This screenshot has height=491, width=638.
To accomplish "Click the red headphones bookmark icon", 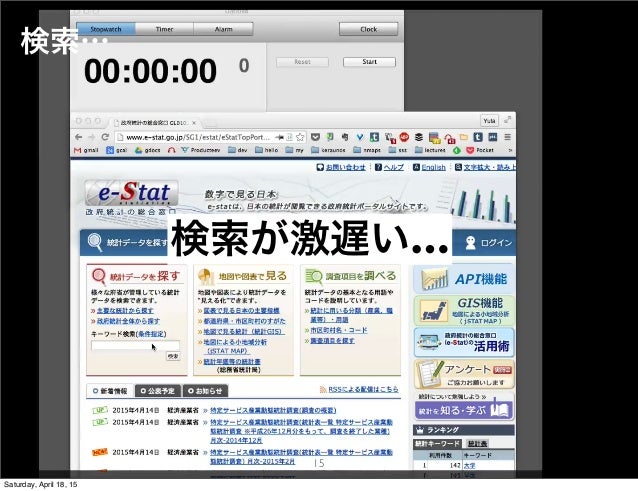I will click(171, 151).
